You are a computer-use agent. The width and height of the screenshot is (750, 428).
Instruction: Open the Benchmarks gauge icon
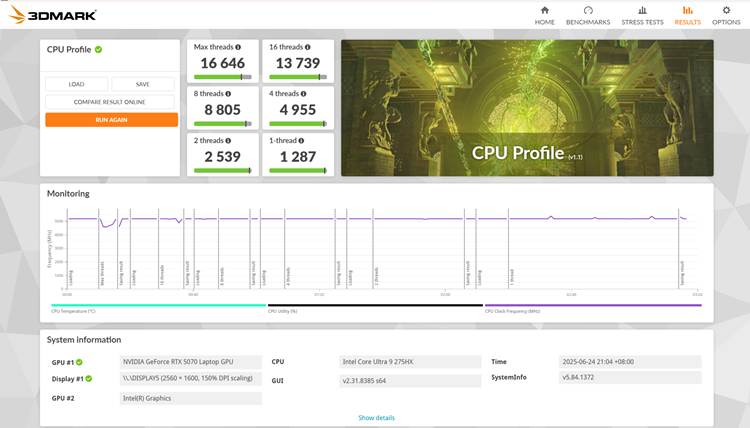[x=588, y=10]
